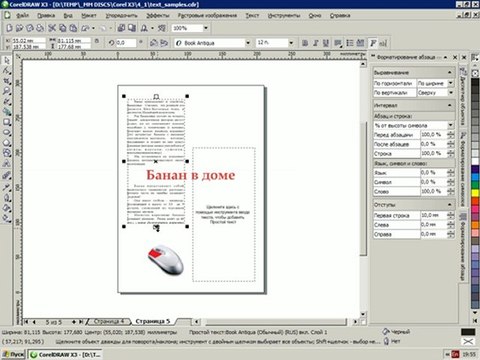Select the Polygon tool
480x360 pixels.
pos(6,143)
